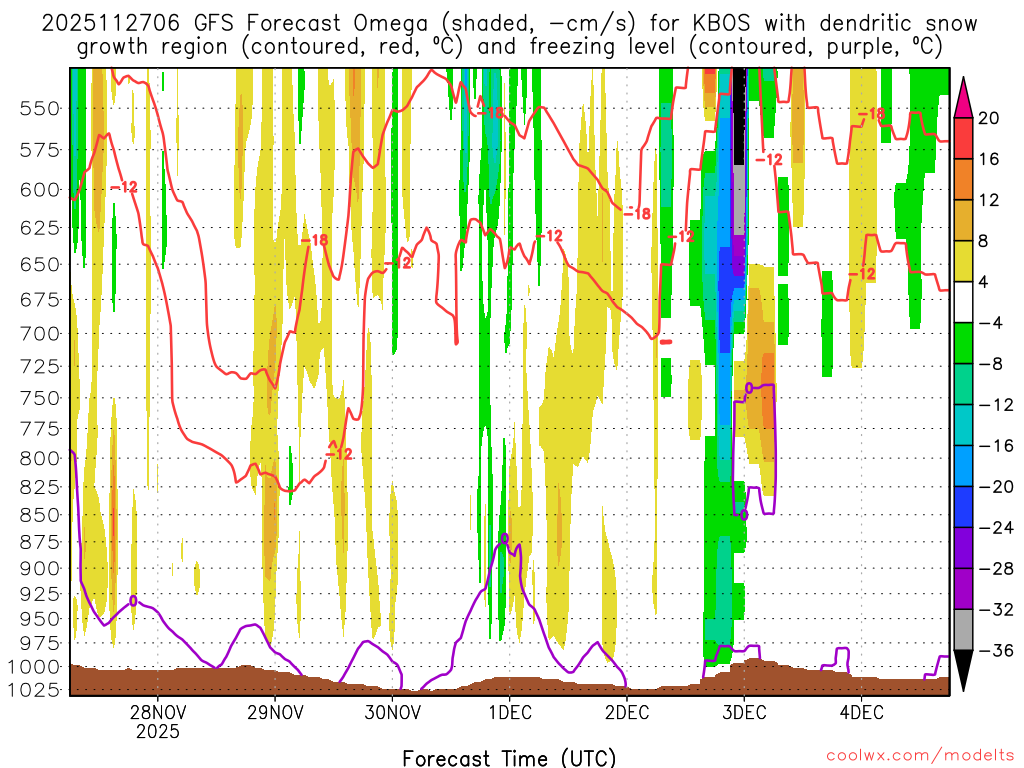The height and width of the screenshot is (768, 1024).
Task: Click the 3DEC date label
Action: 744,712
